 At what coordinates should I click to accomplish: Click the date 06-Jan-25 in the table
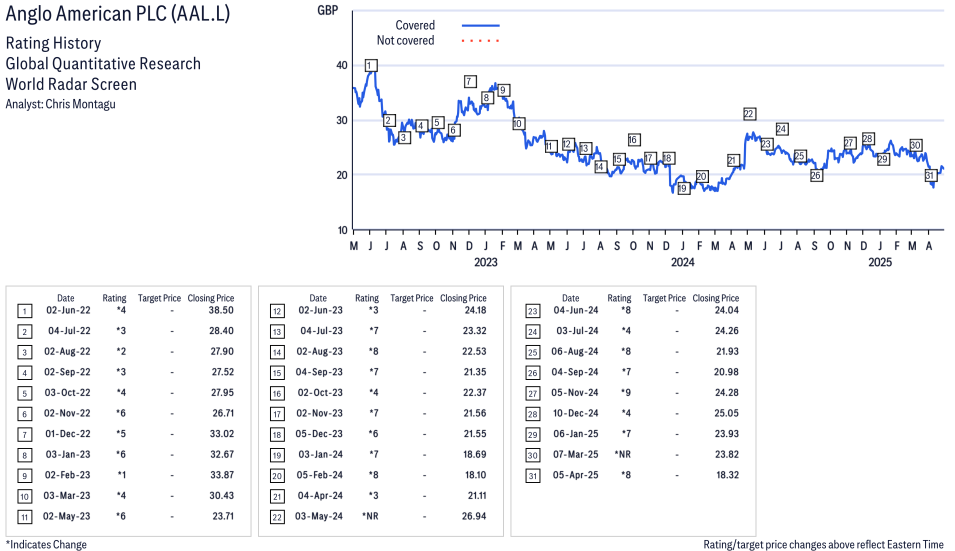point(576,434)
